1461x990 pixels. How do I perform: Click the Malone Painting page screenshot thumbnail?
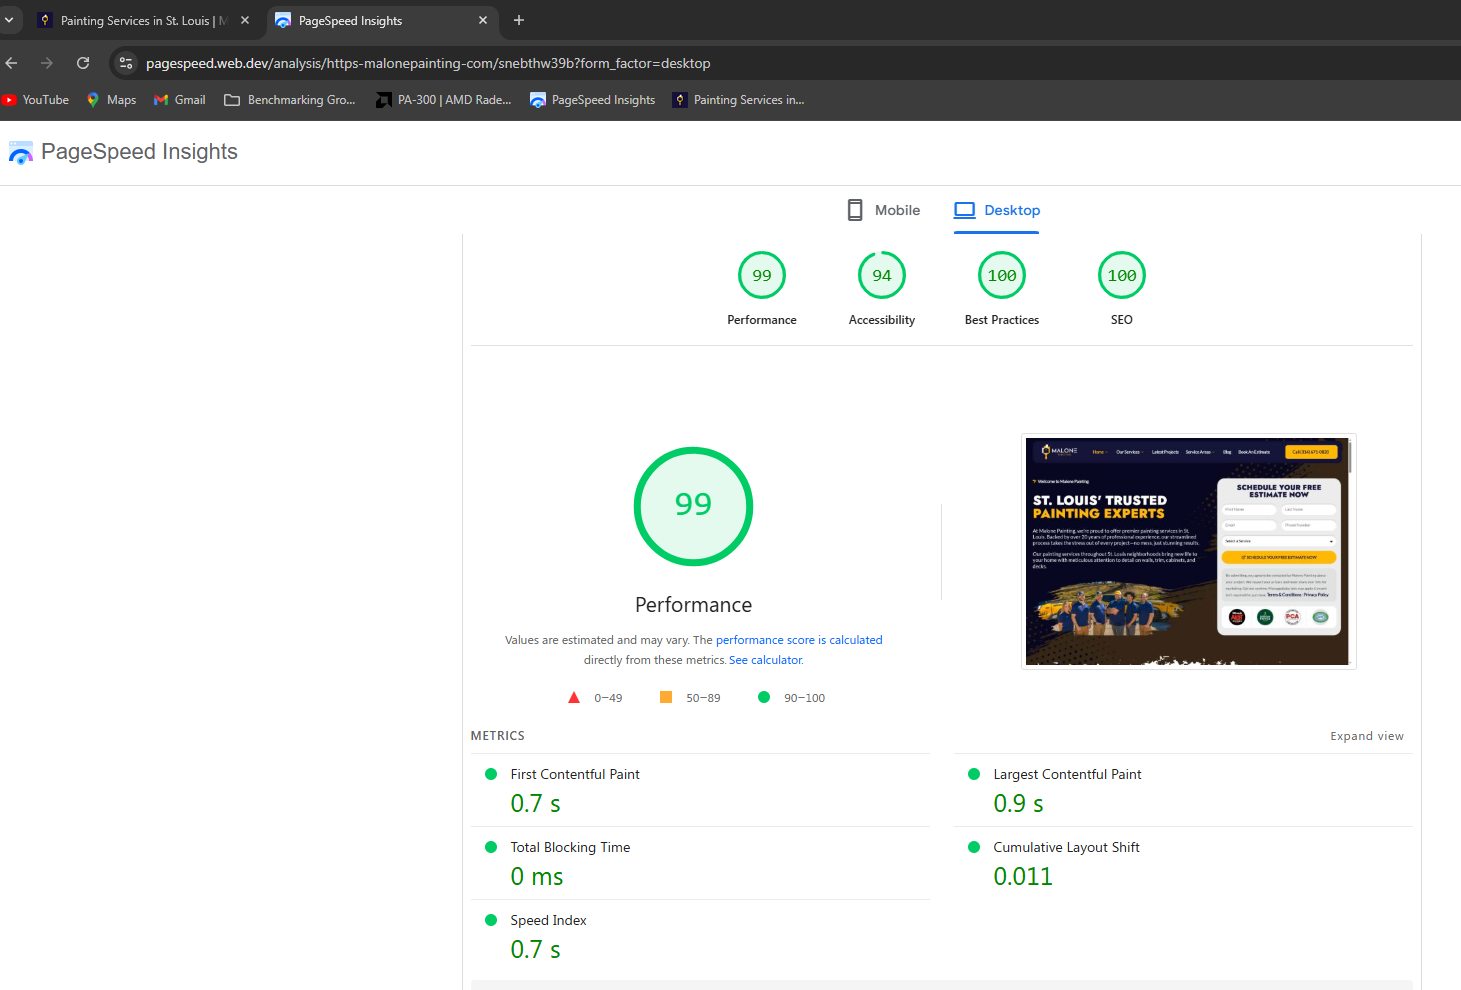pyautogui.click(x=1188, y=551)
